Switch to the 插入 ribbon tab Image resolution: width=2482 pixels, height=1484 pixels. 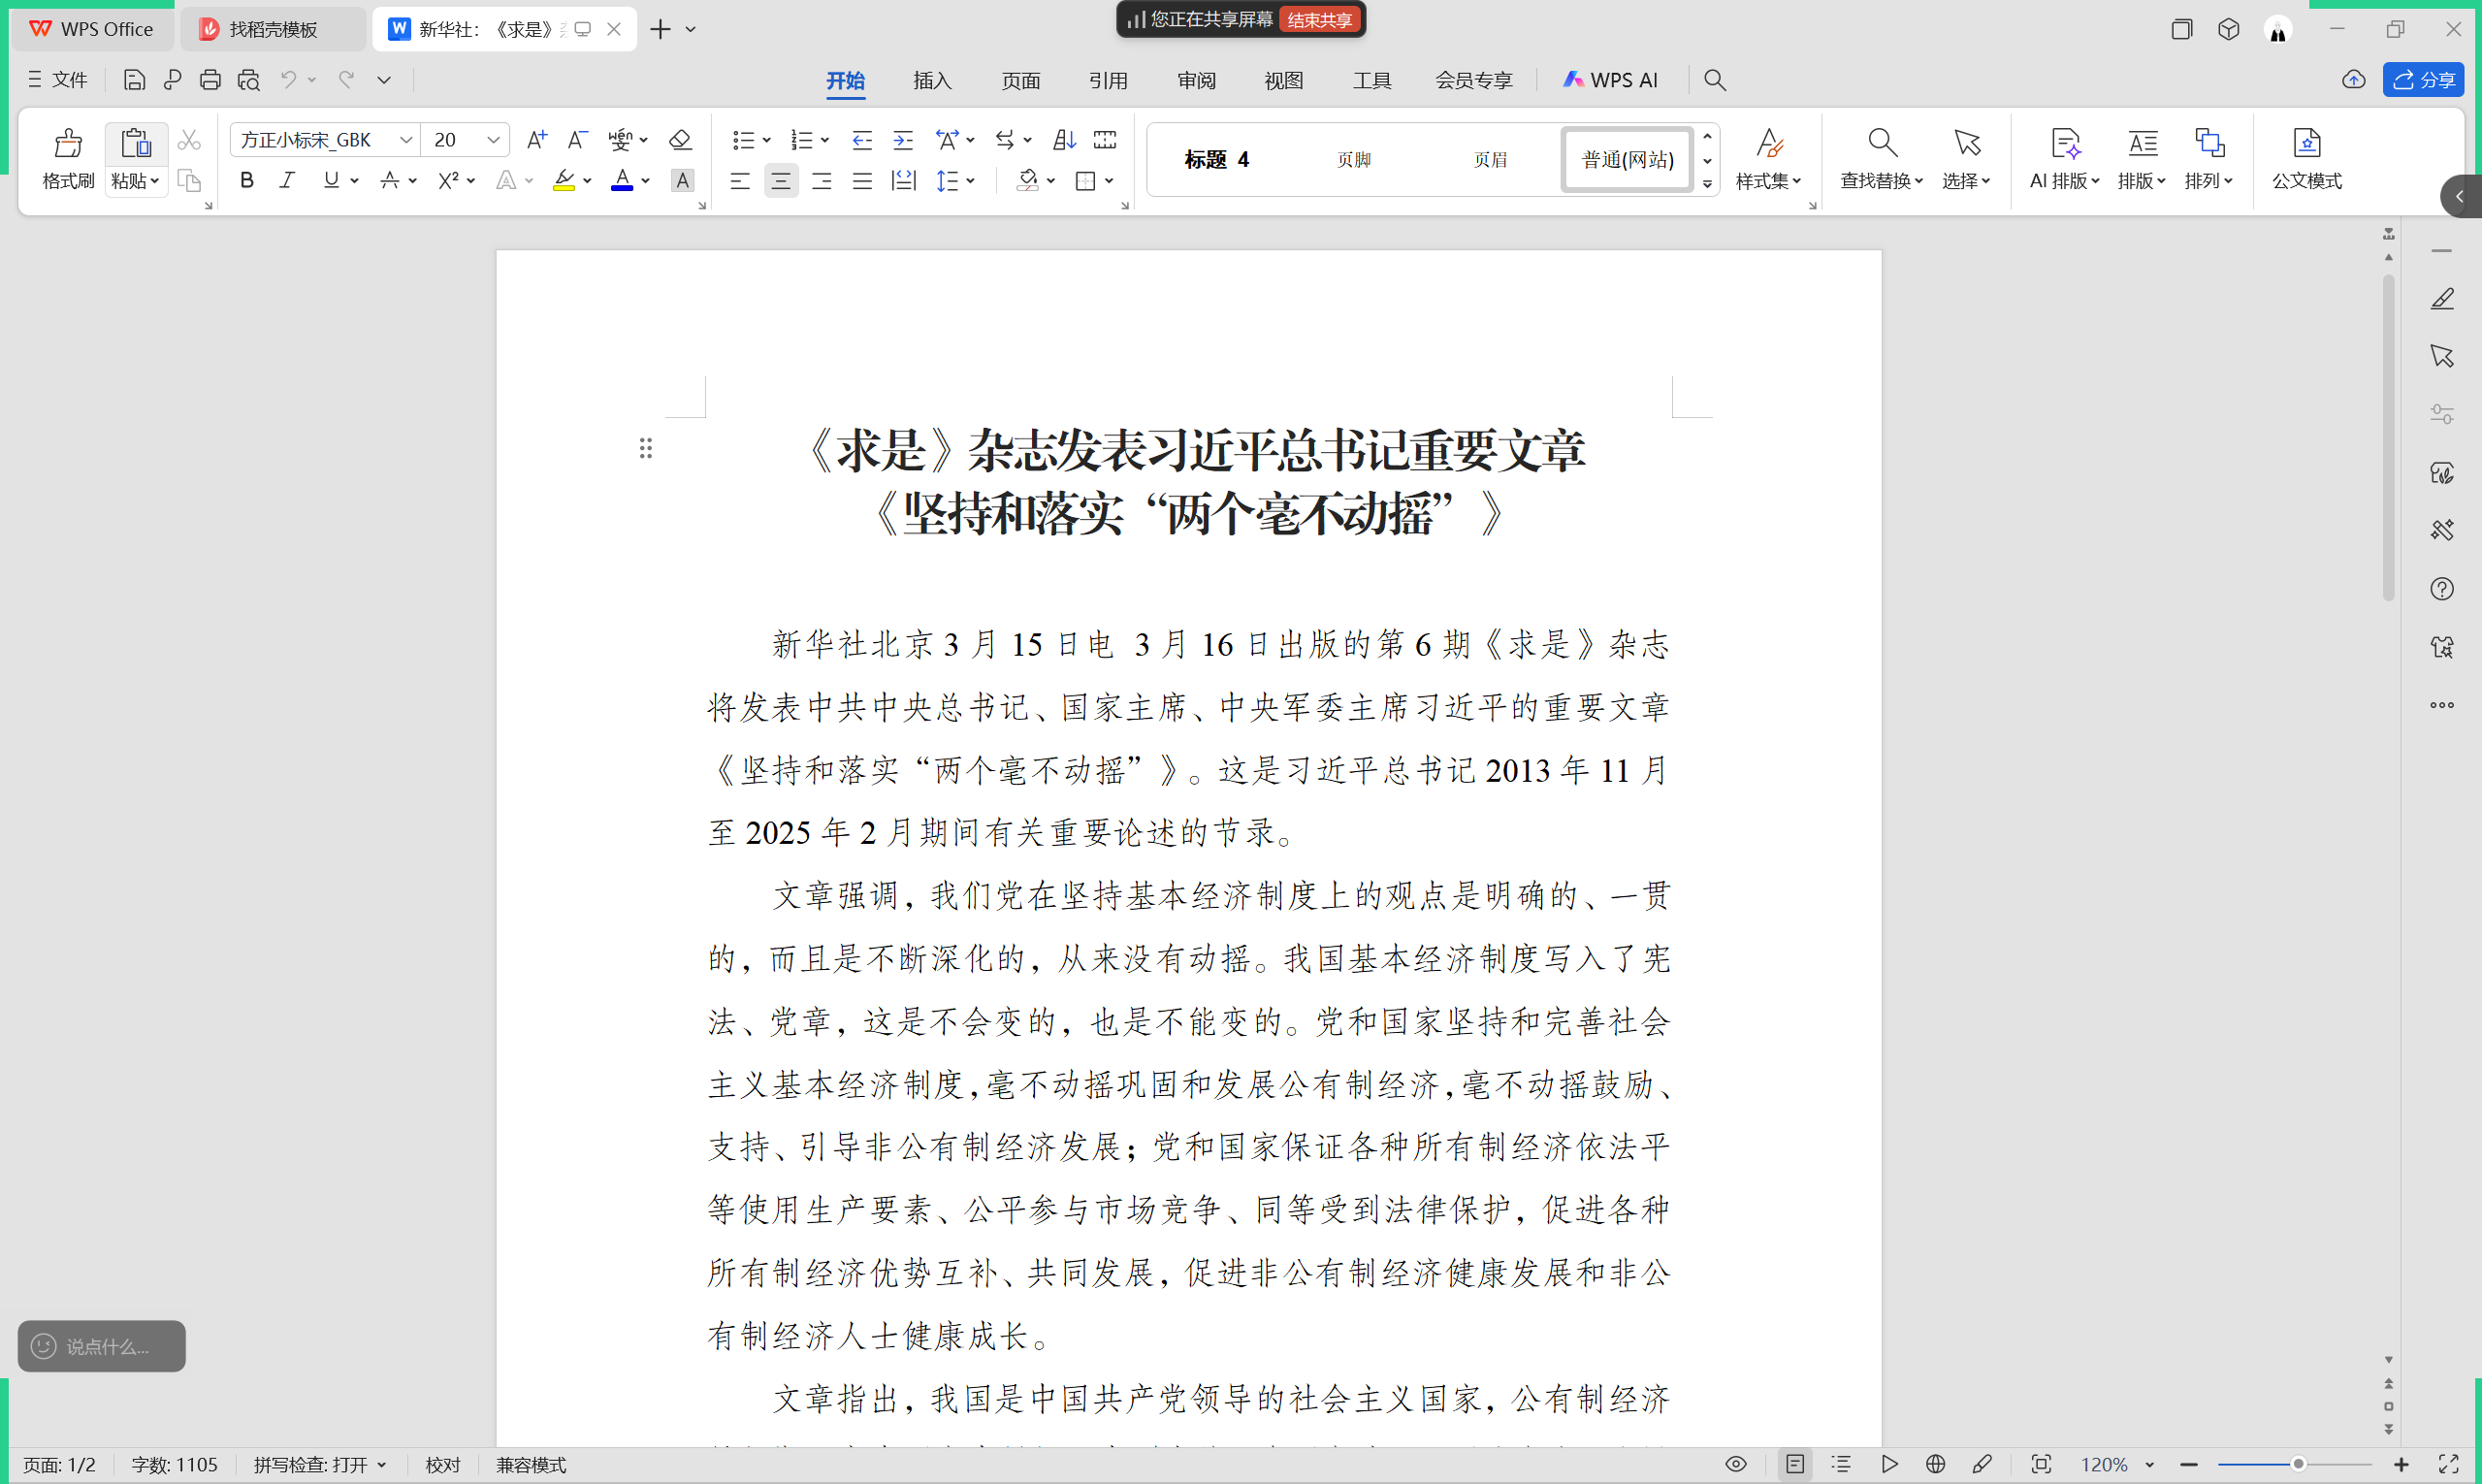coord(932,80)
